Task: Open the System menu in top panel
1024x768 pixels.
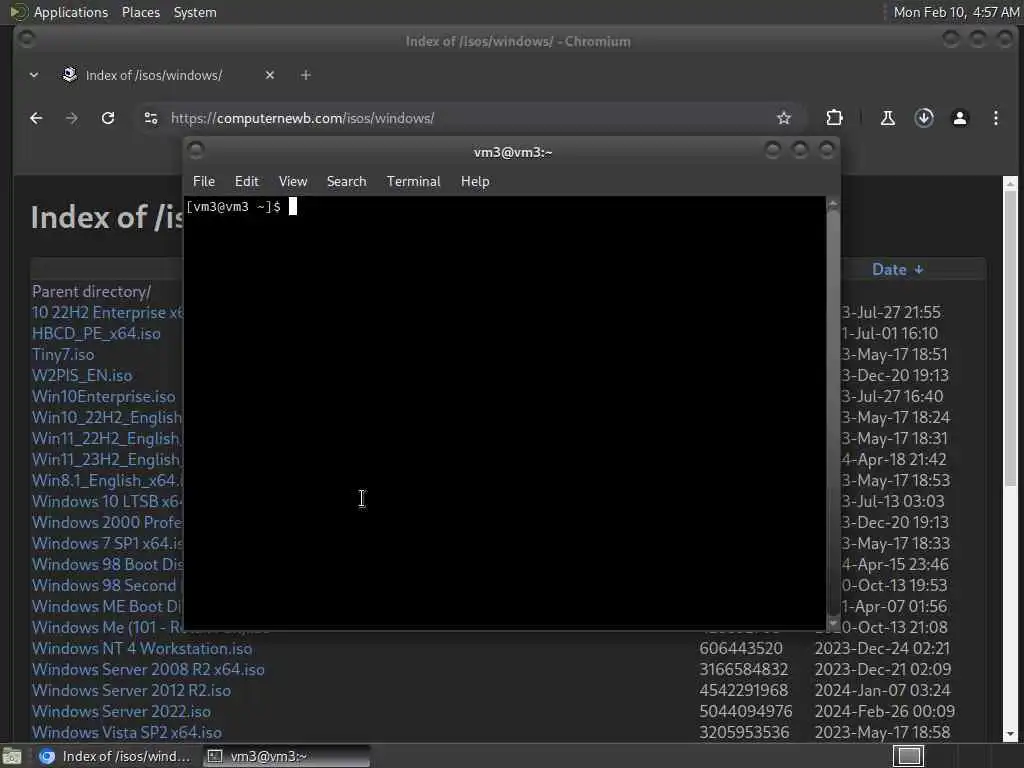Action: (195, 12)
